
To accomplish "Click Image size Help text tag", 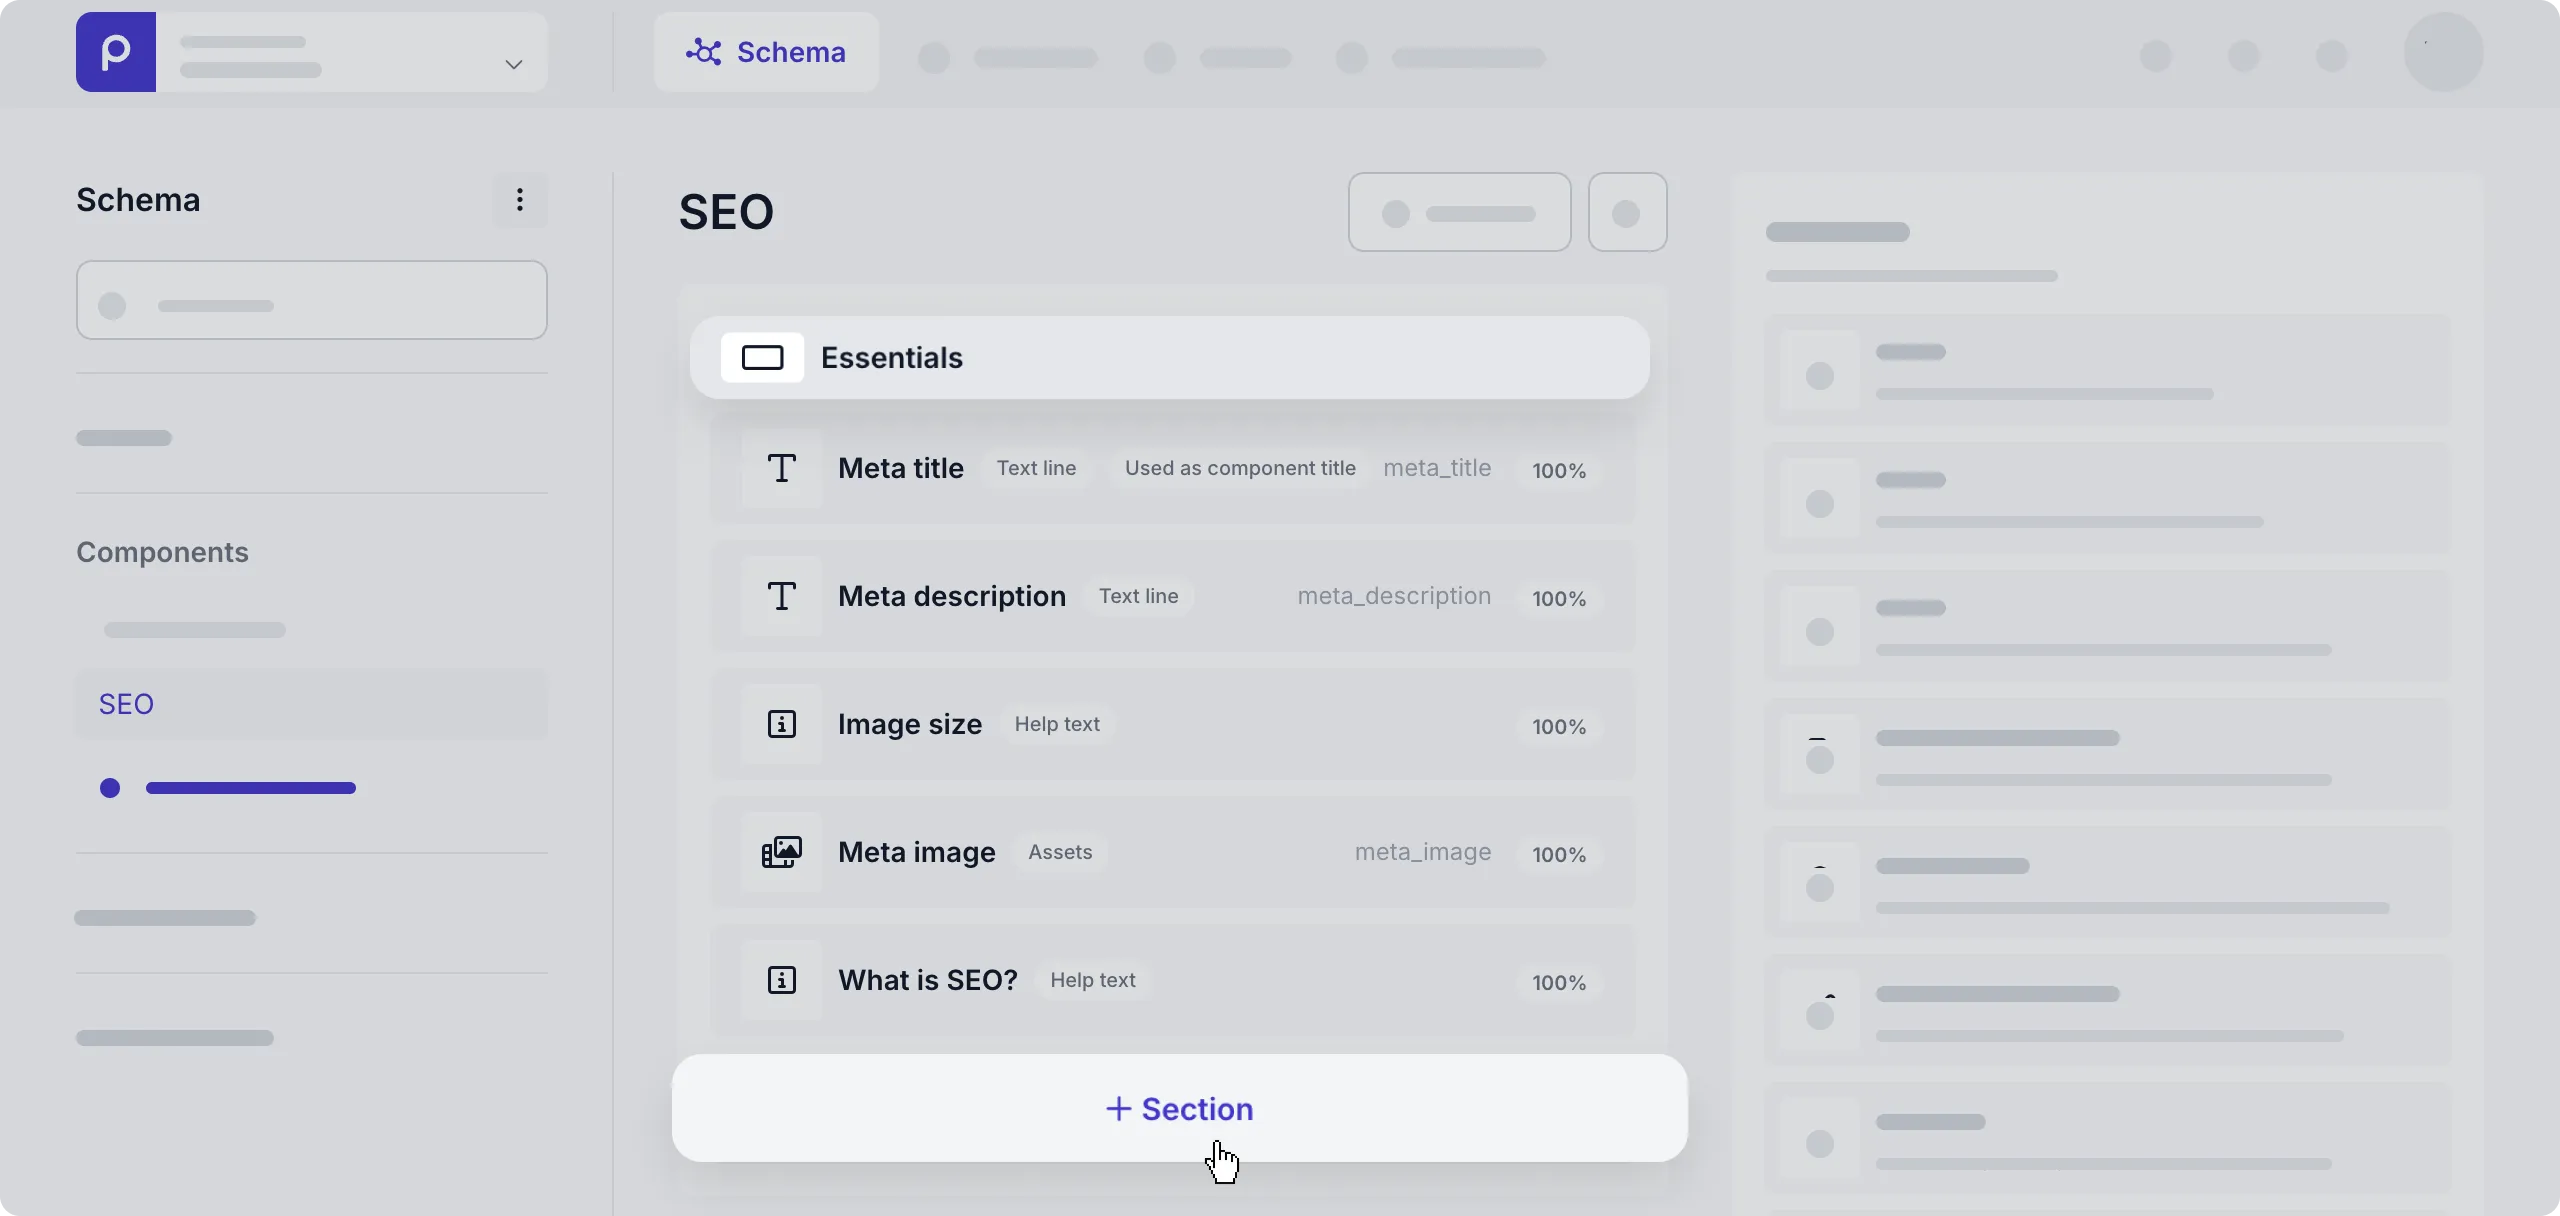I will (x=1057, y=724).
